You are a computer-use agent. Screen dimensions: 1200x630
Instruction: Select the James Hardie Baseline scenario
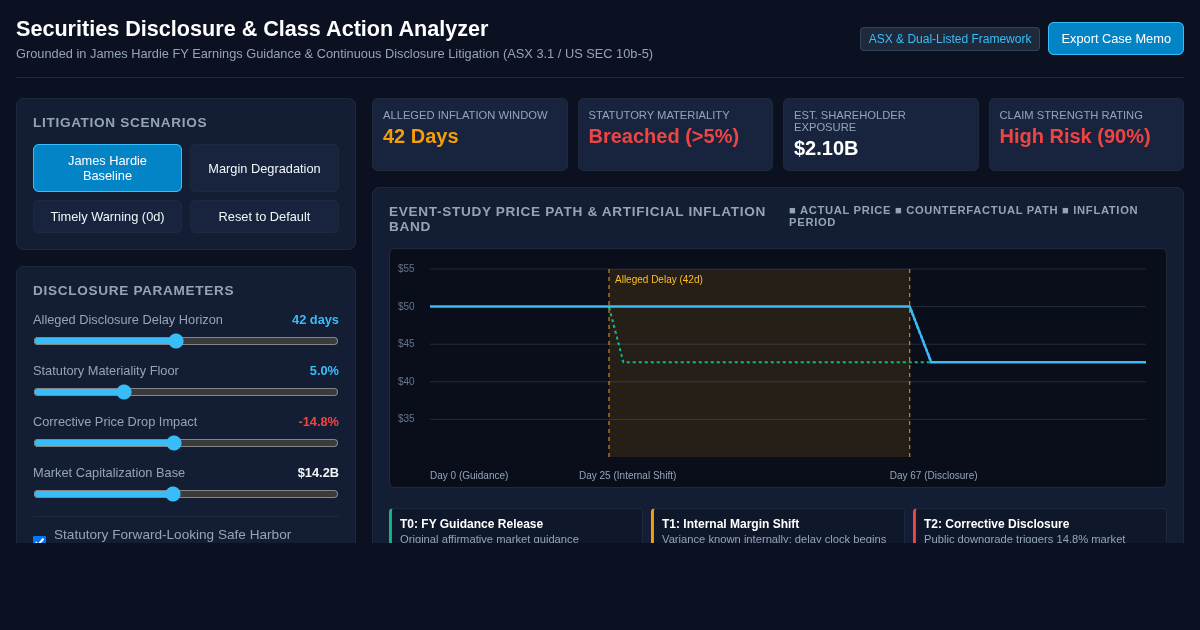[107, 168]
